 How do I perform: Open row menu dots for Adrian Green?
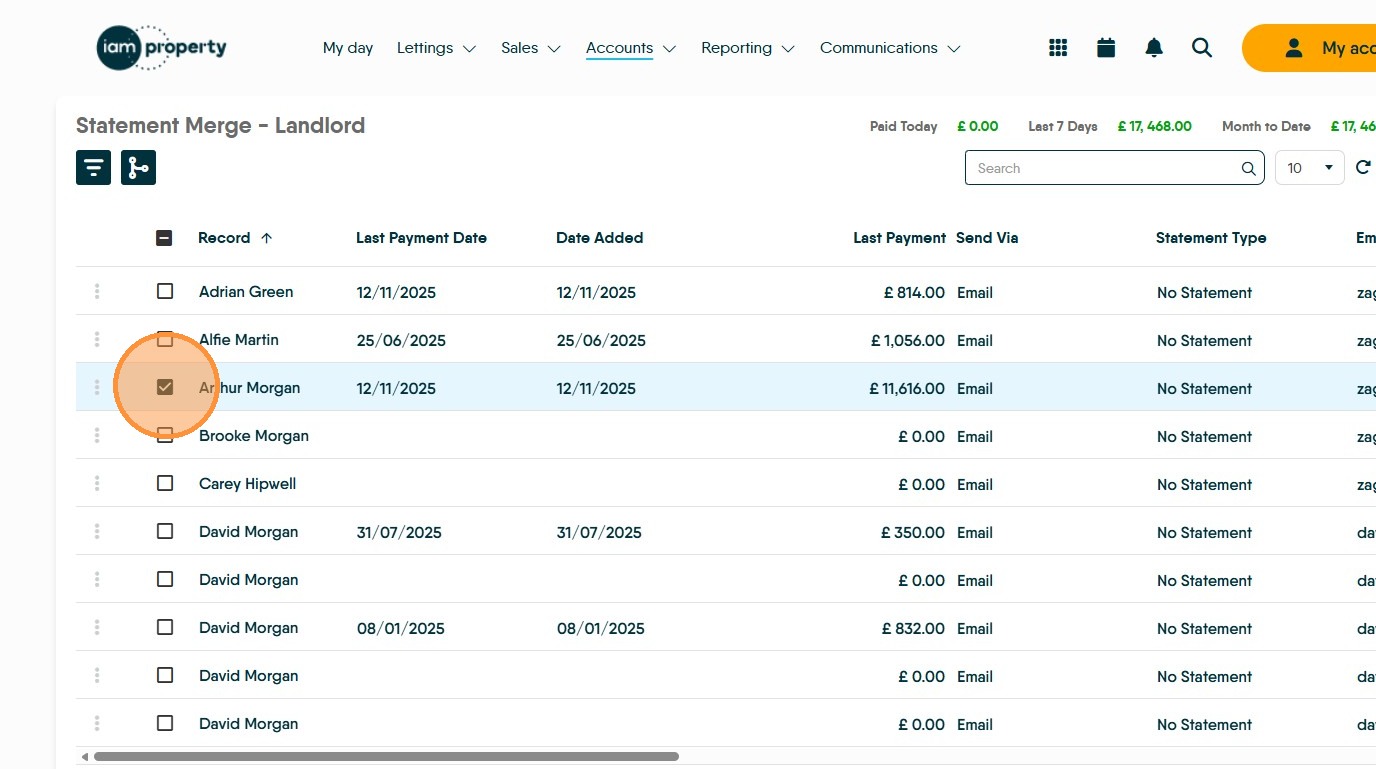[x=97, y=292]
